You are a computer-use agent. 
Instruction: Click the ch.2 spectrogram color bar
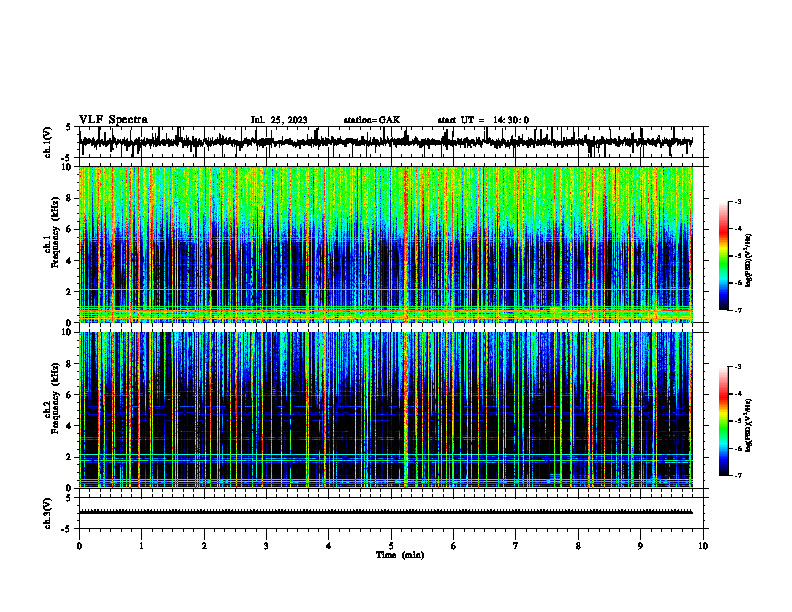coord(723,421)
